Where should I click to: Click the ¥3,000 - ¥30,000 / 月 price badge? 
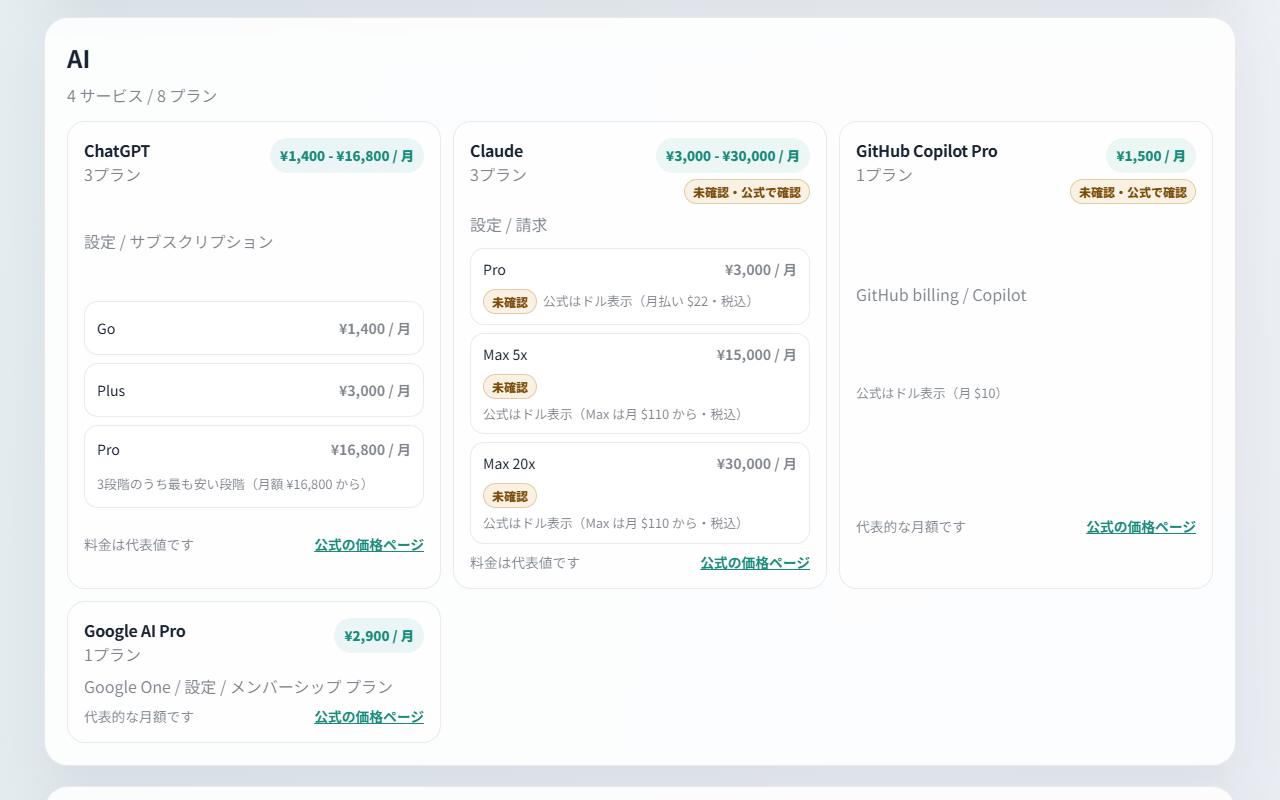pos(733,156)
